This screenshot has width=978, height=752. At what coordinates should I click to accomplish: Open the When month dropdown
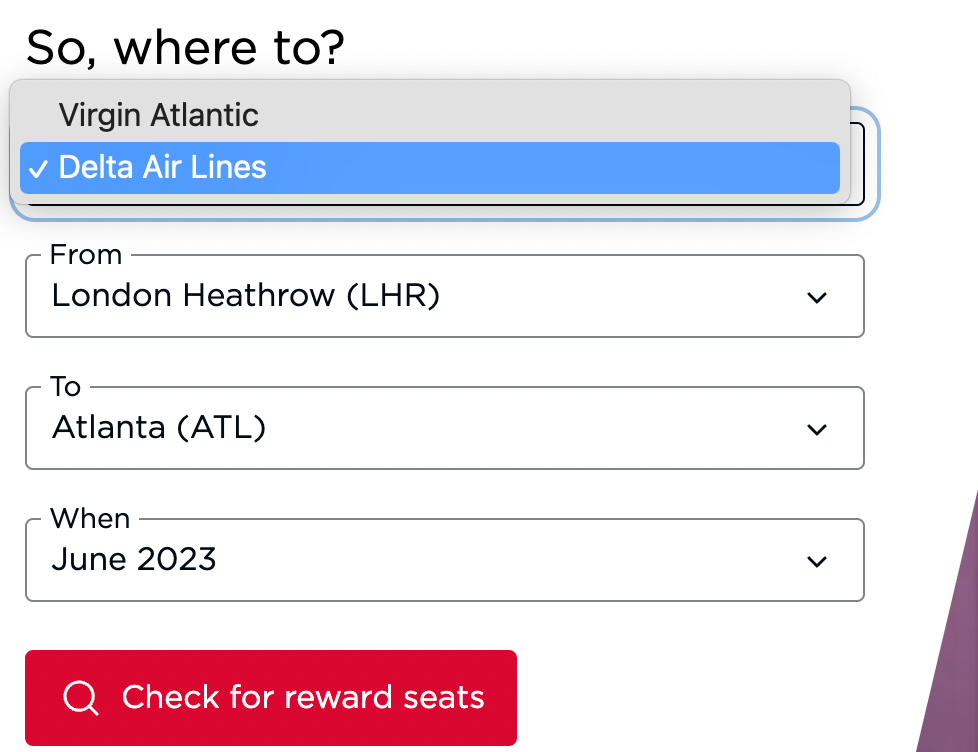point(445,560)
